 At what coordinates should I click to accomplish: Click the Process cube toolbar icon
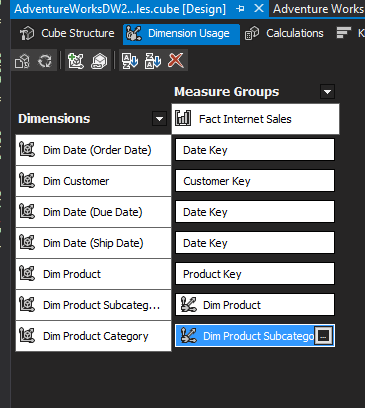[x=22, y=61]
